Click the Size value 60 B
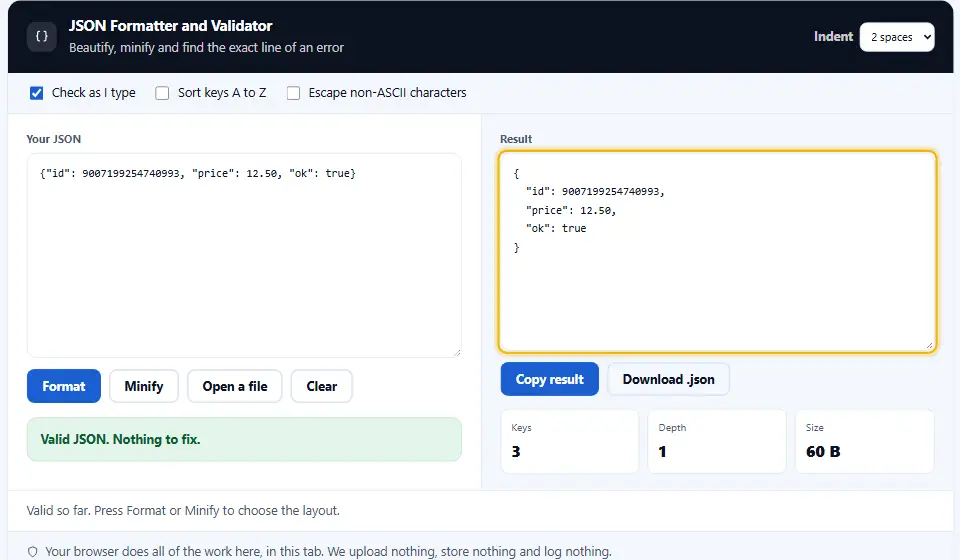Viewport: 960px width, 560px height. [823, 452]
